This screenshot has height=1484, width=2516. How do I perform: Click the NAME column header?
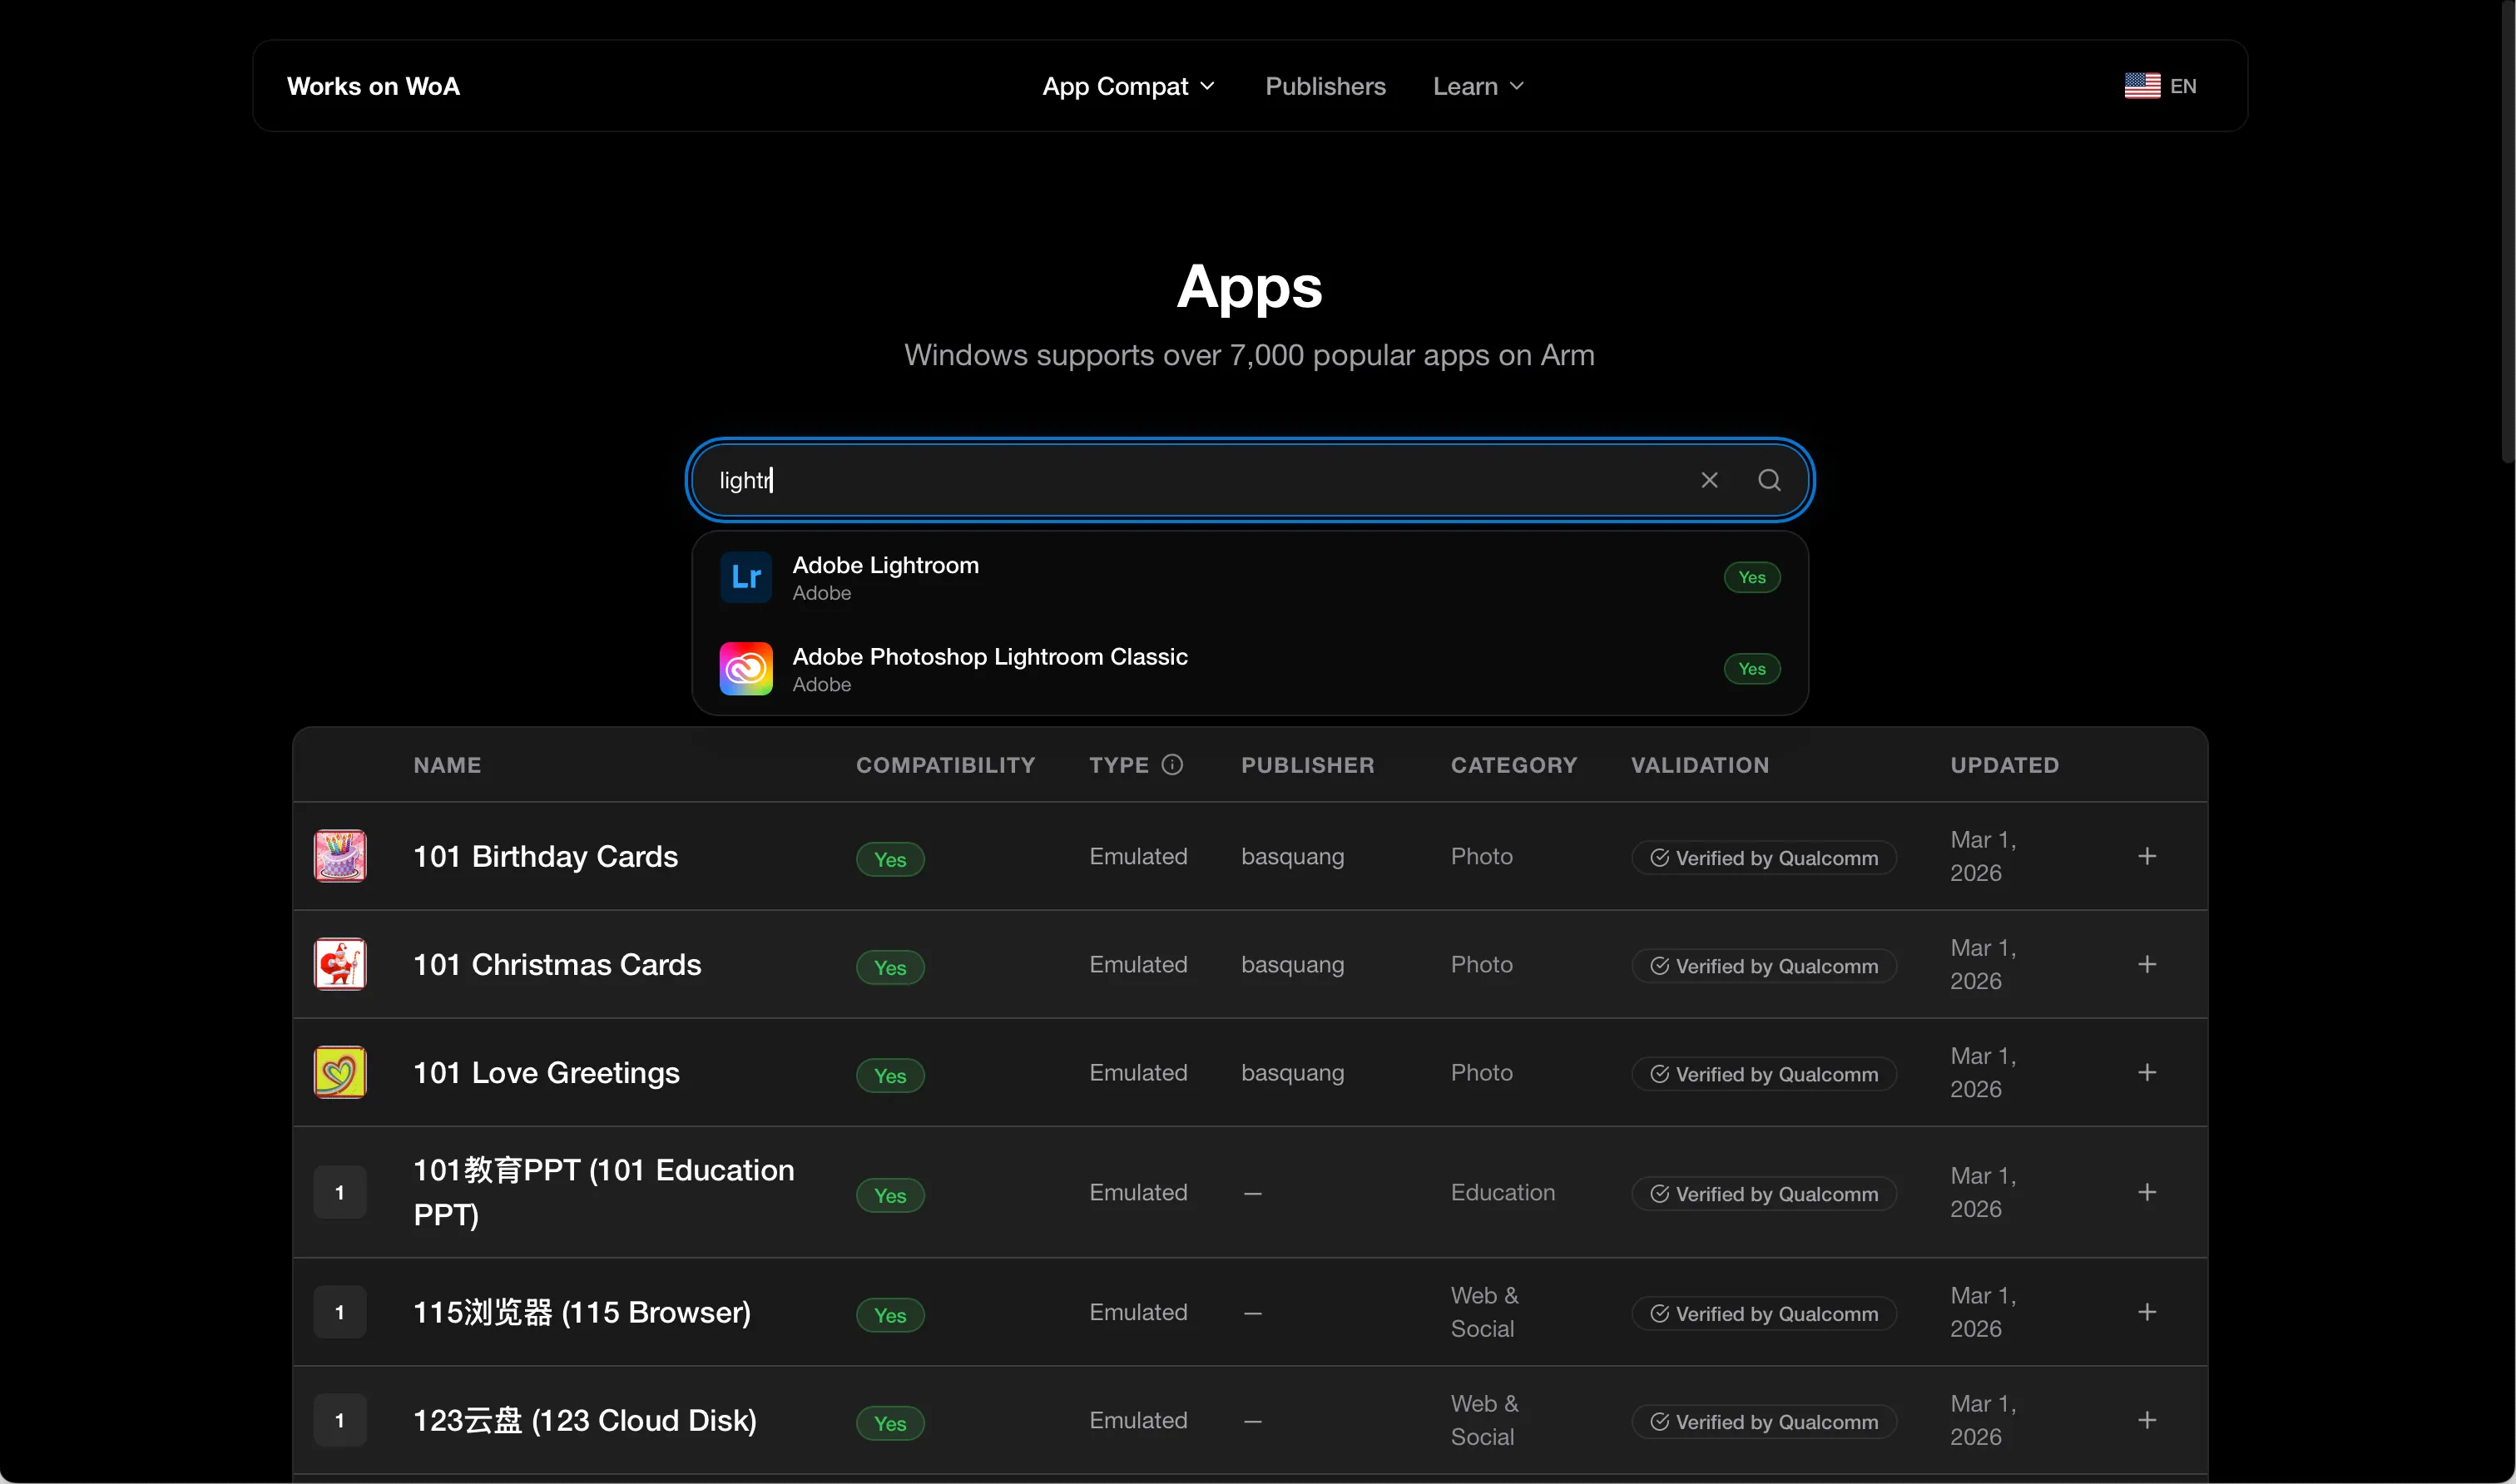[x=447, y=765]
